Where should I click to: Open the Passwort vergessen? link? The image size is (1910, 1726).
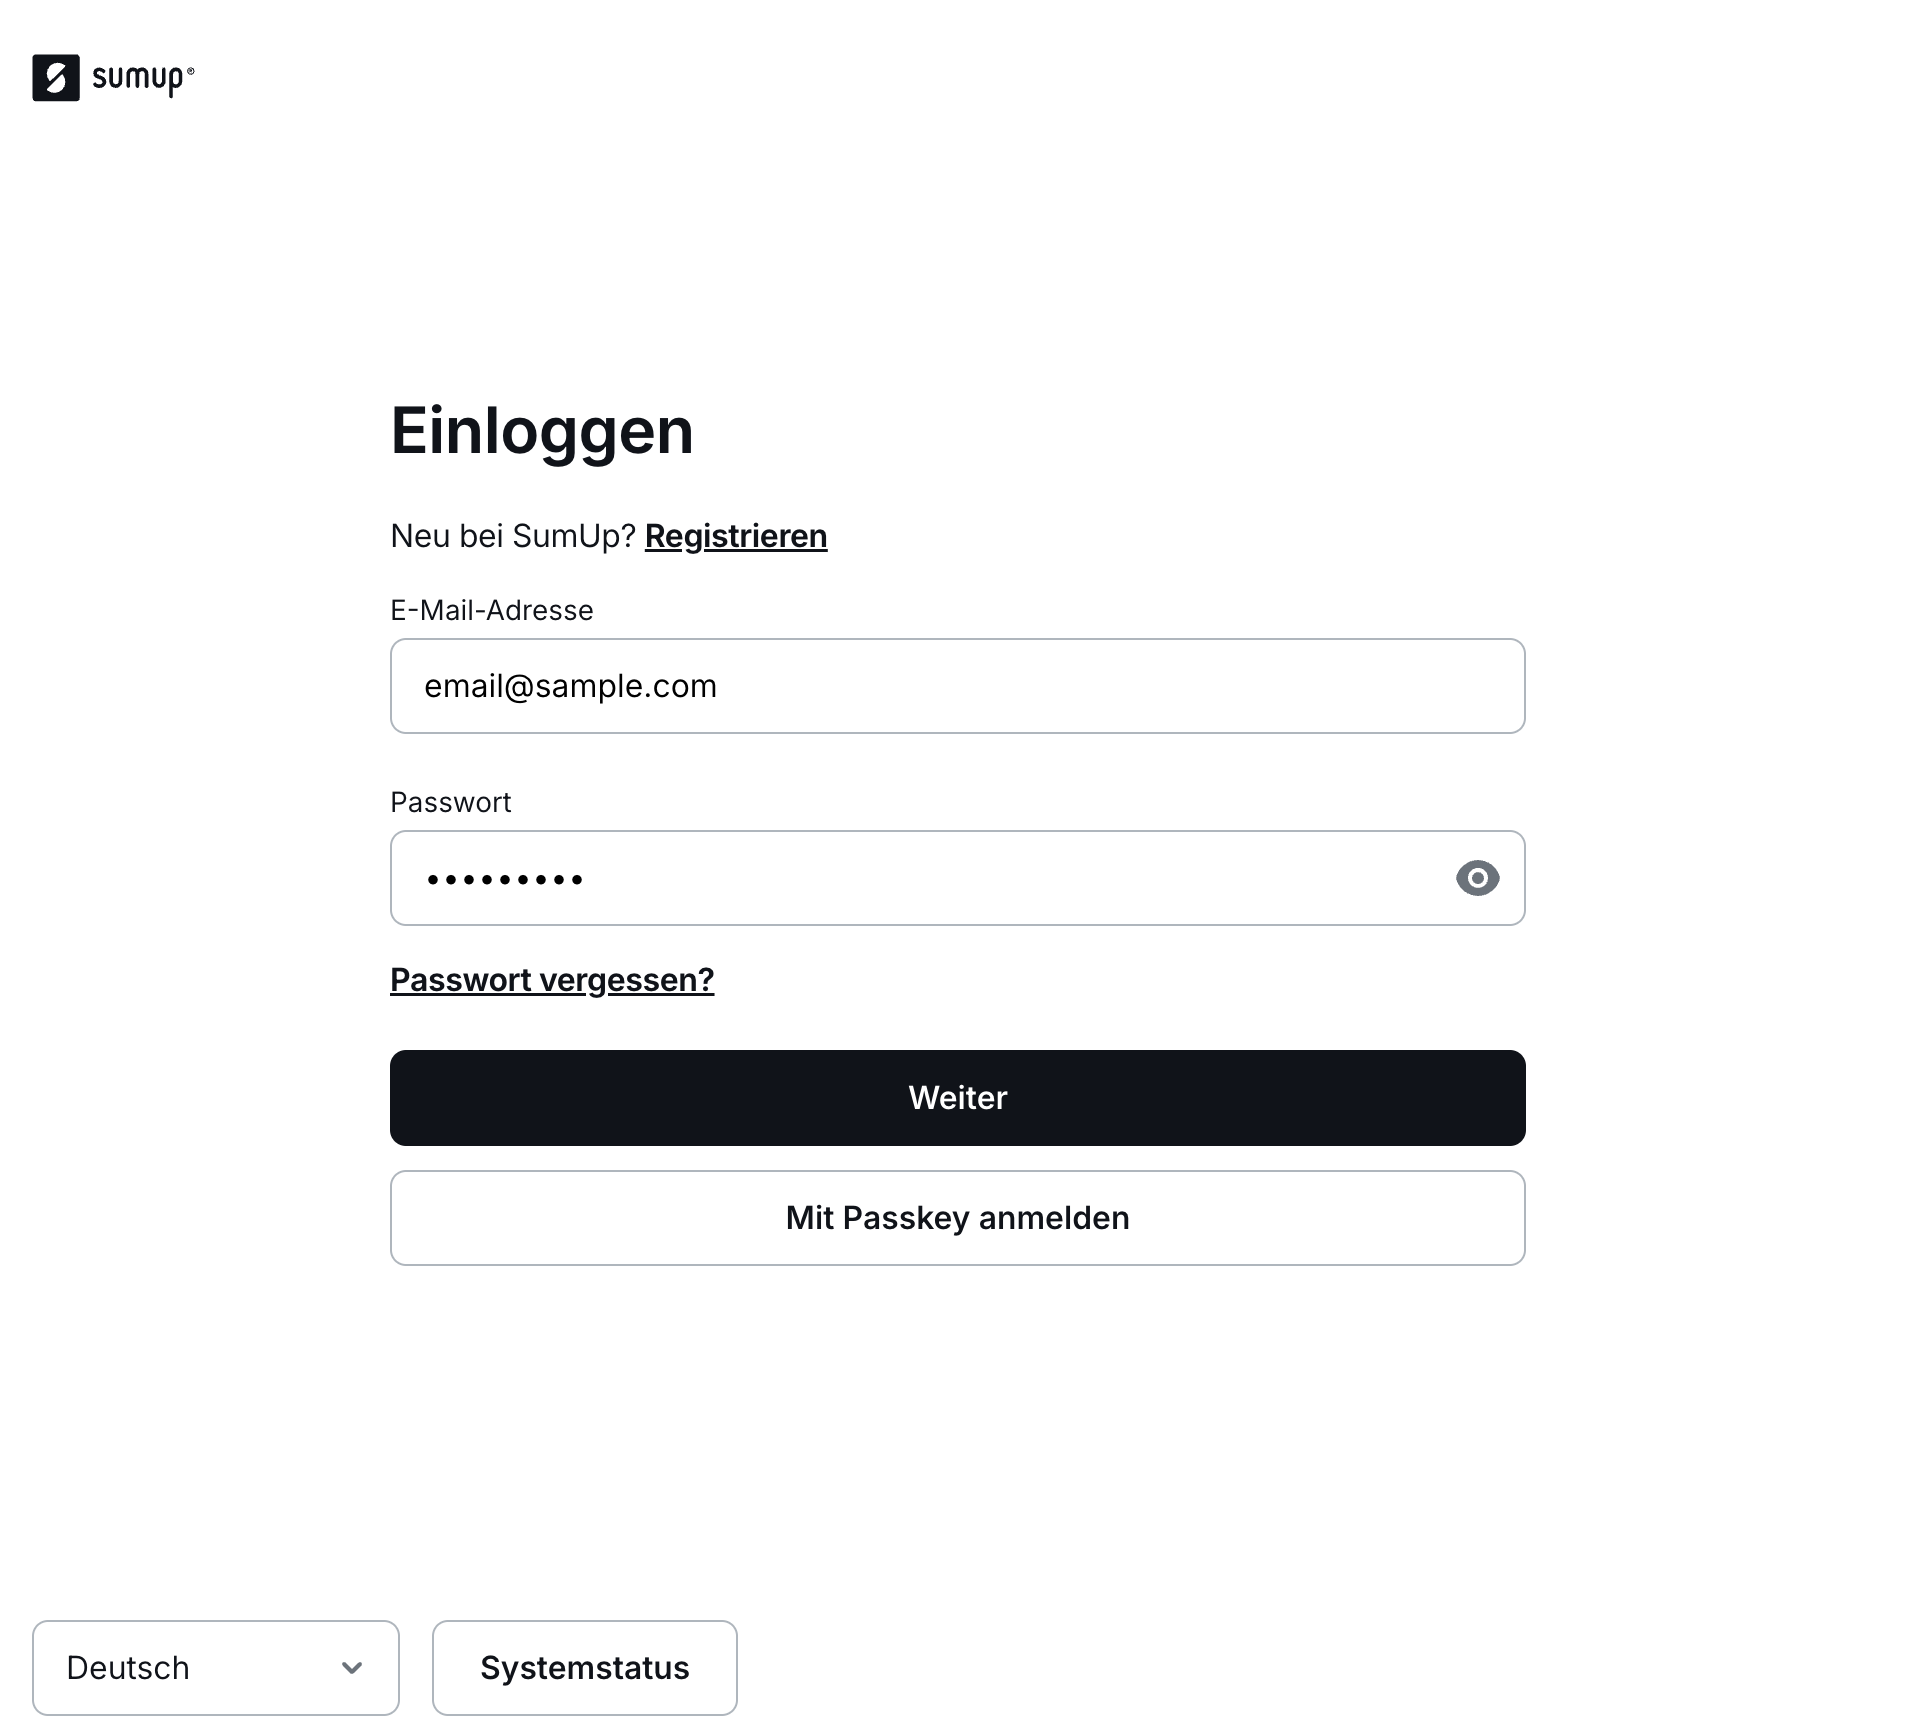click(552, 980)
